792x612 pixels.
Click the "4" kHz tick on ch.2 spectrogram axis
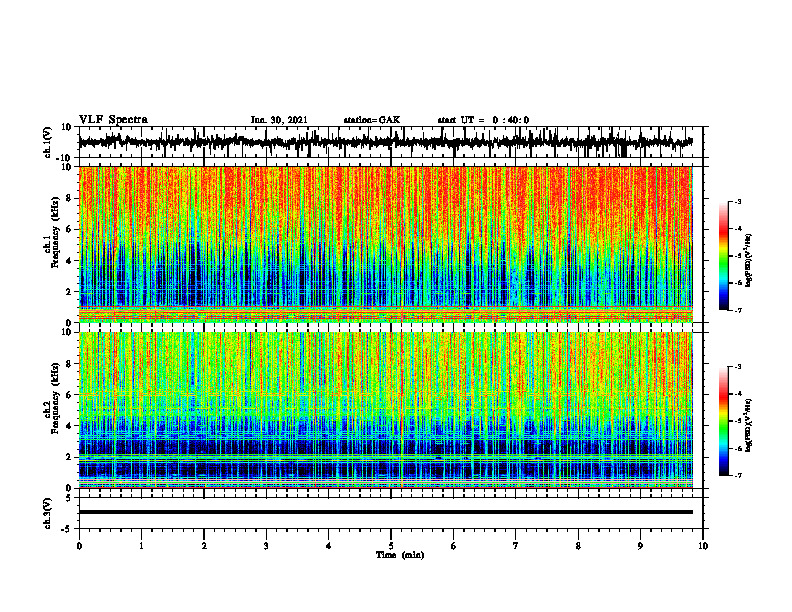[x=69, y=426]
